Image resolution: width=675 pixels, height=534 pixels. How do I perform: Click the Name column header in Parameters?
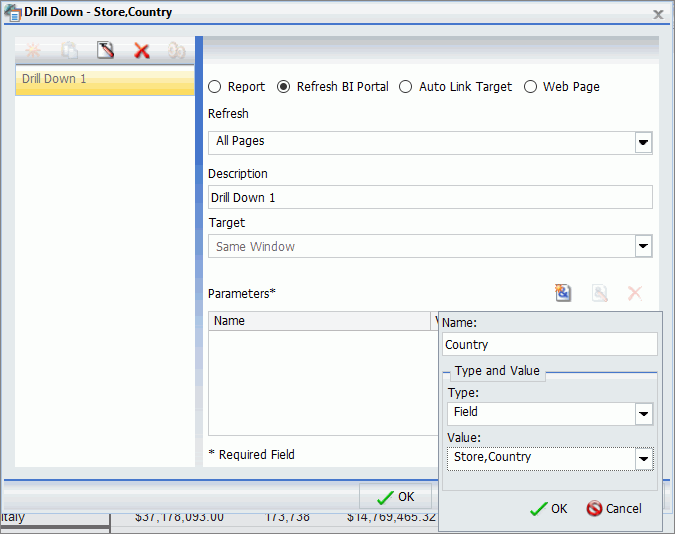point(319,321)
